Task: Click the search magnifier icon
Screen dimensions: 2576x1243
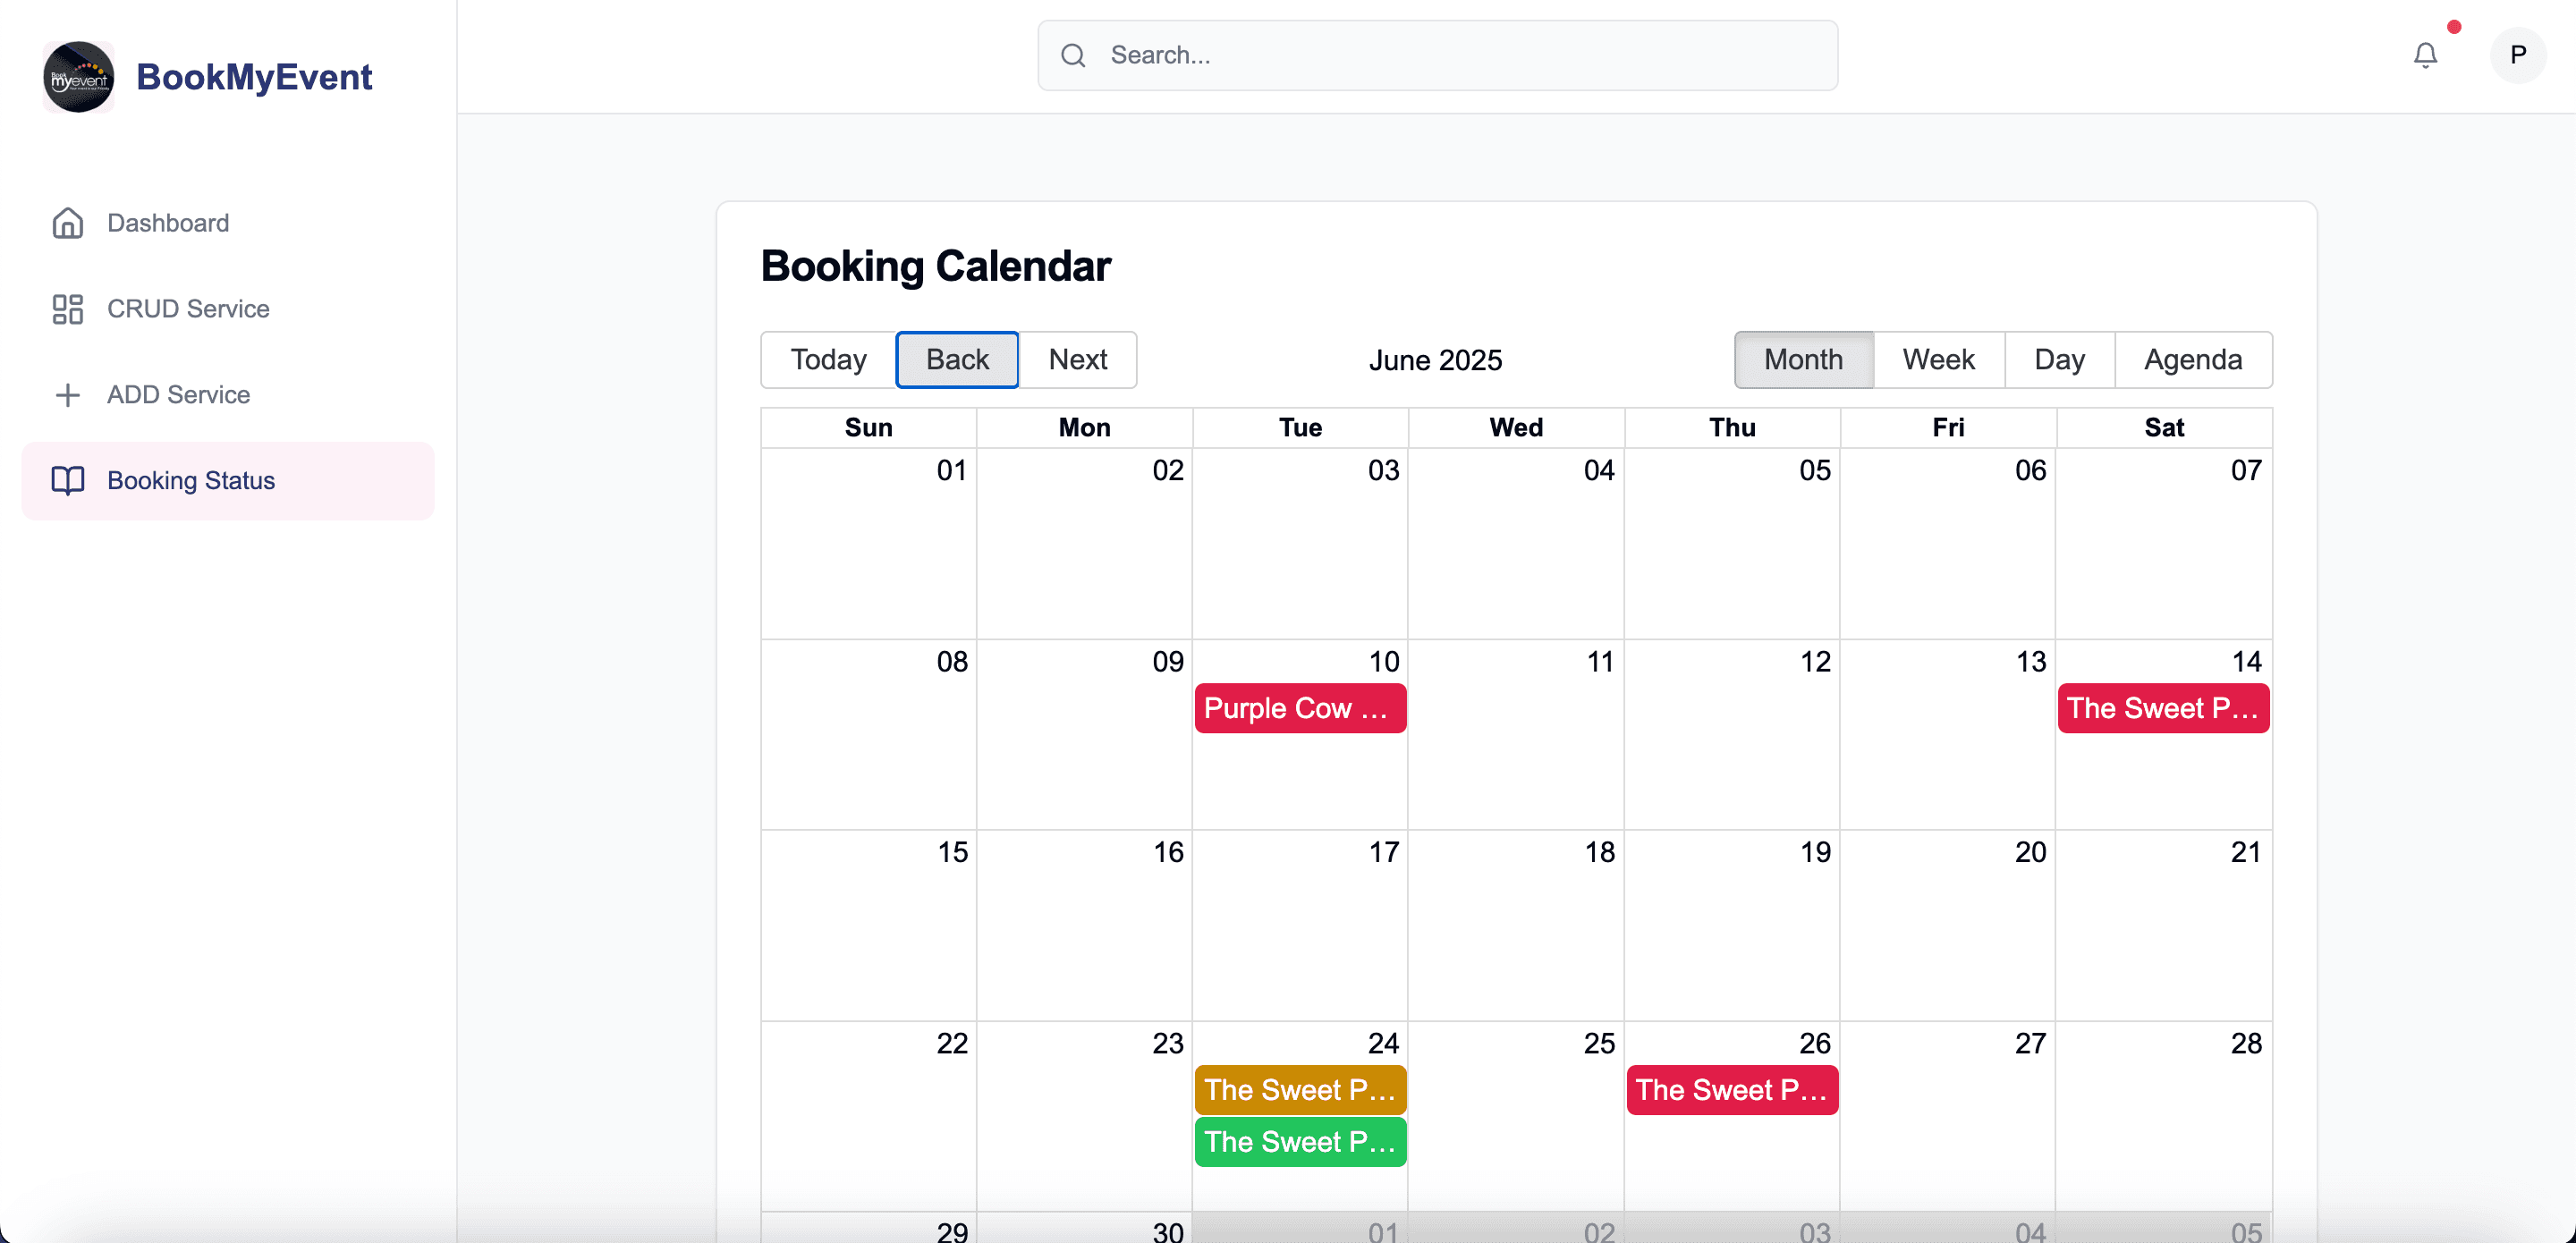Action: [x=1073, y=55]
